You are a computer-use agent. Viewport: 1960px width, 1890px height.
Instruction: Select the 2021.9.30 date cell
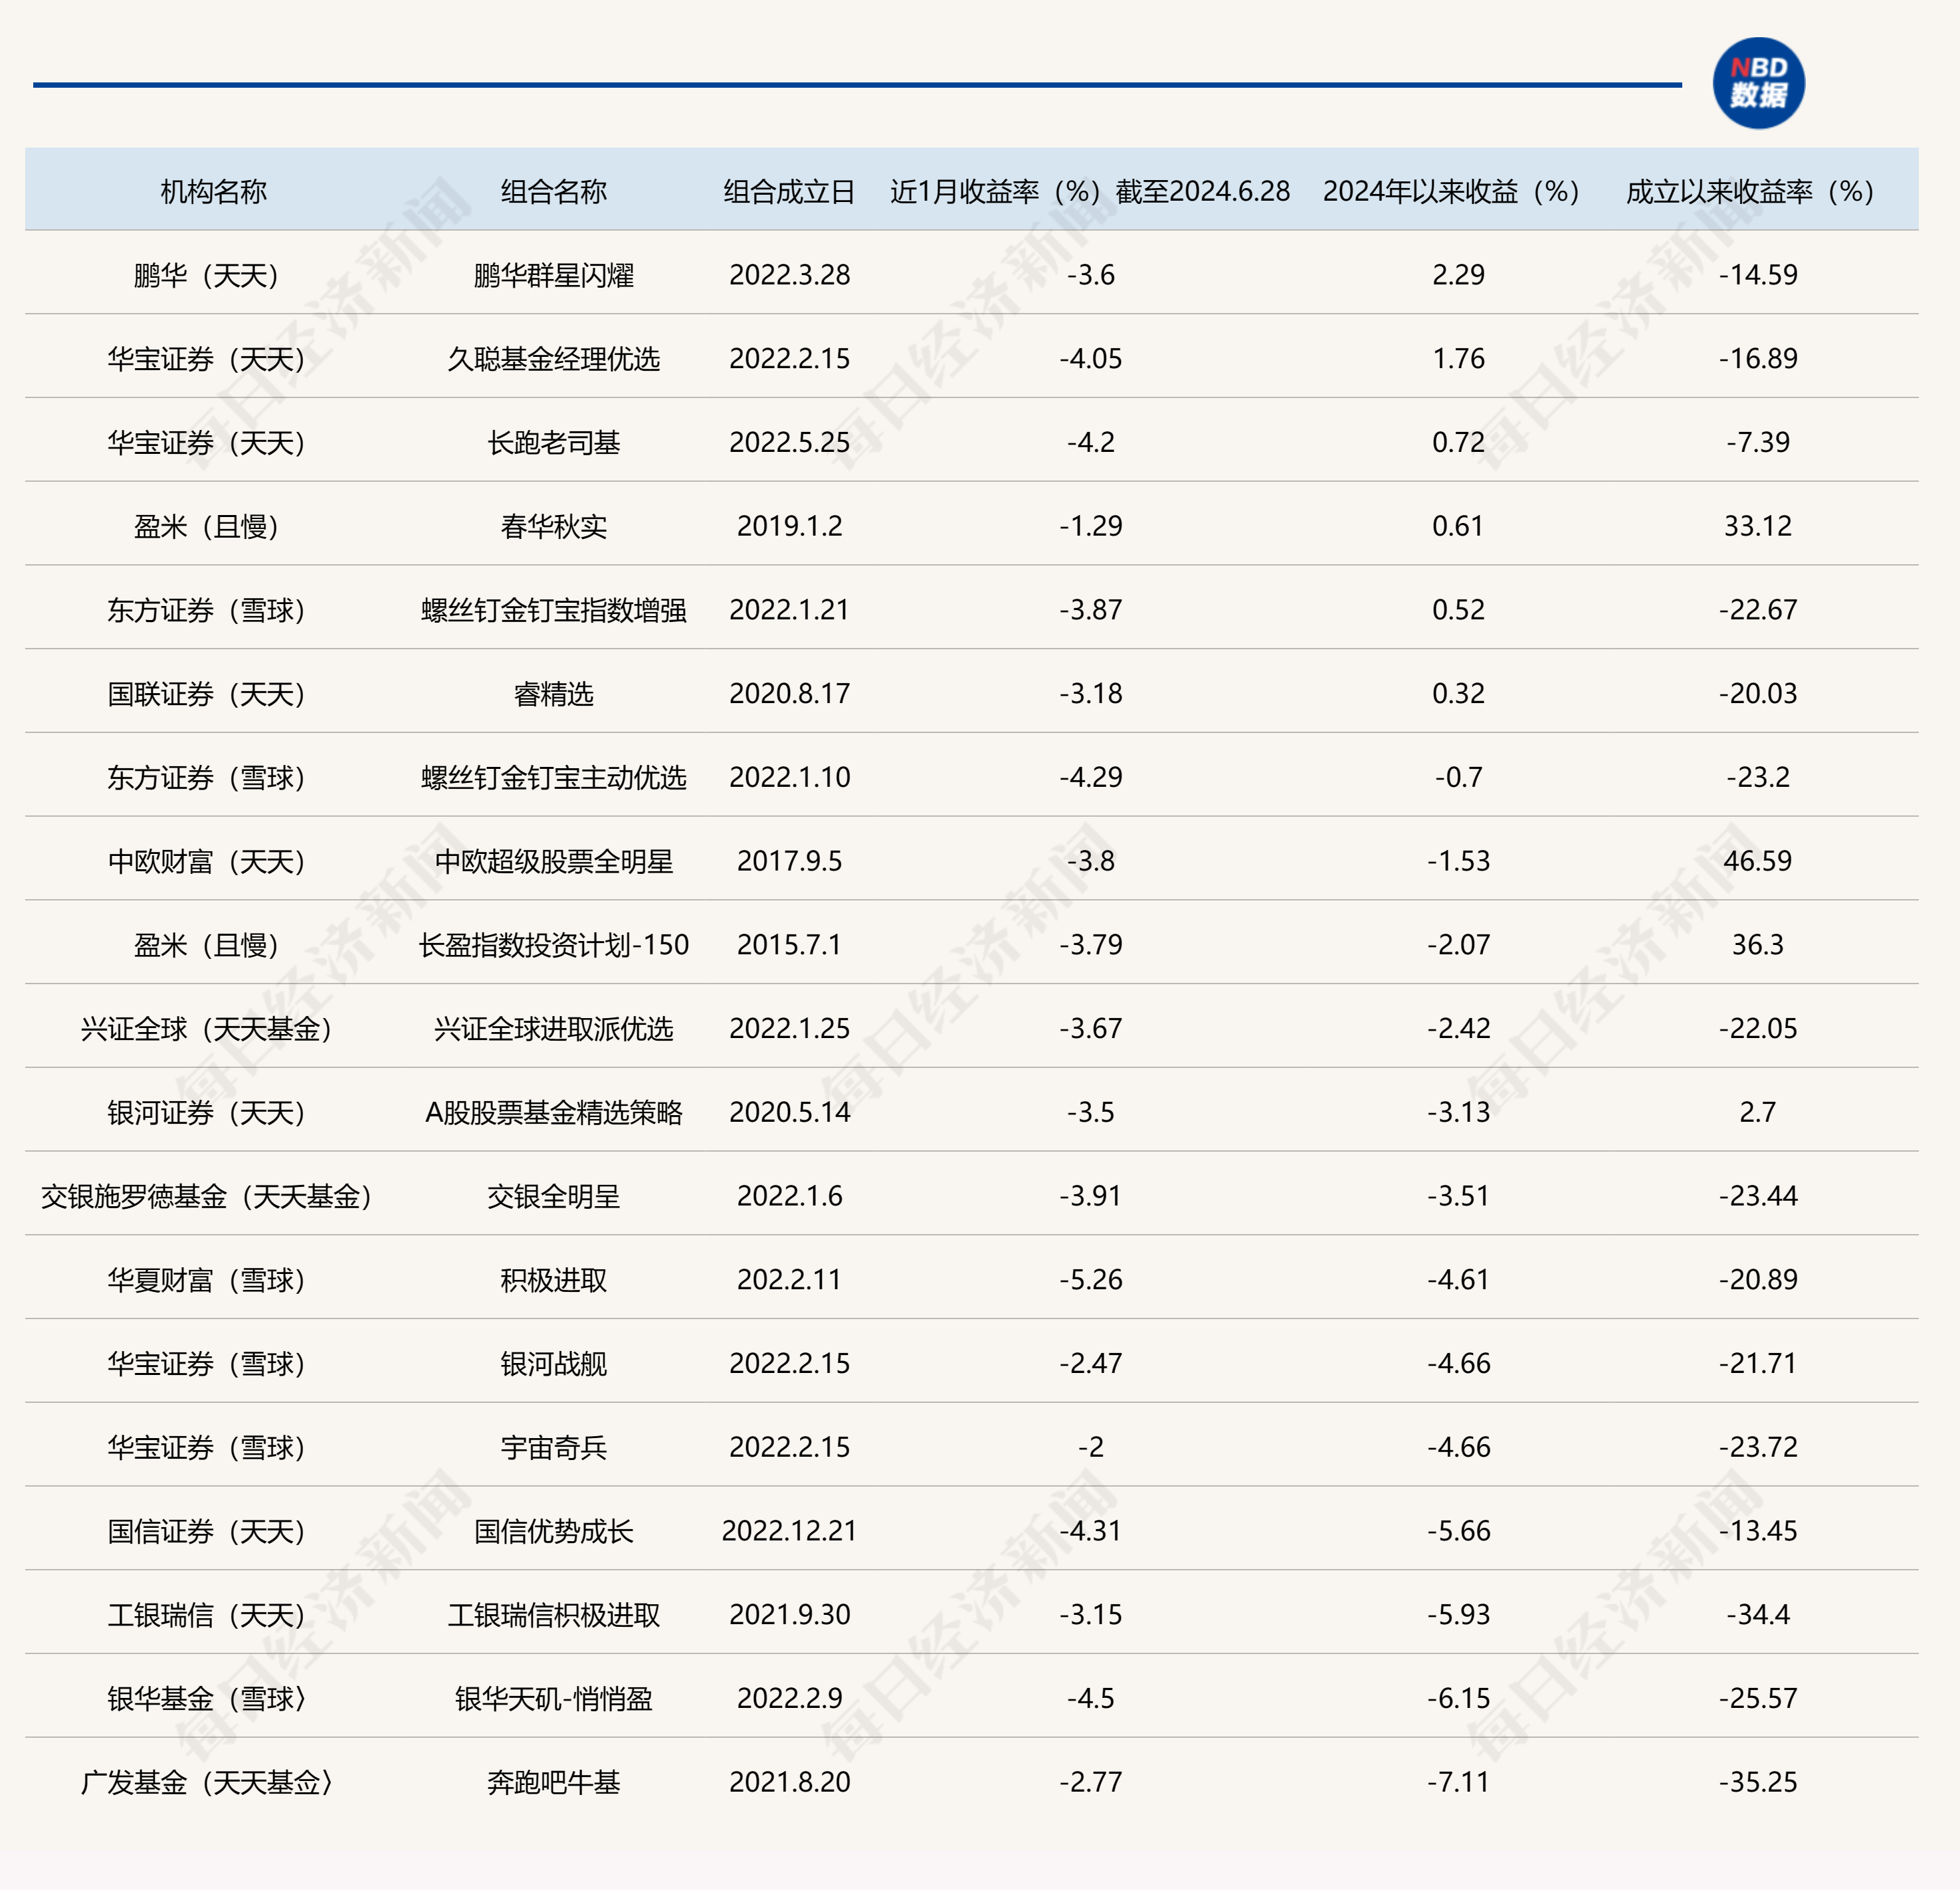pos(790,1615)
